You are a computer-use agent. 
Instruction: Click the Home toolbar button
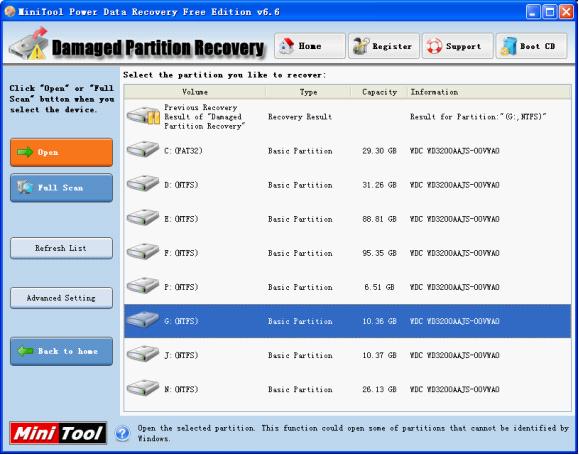tap(310, 46)
